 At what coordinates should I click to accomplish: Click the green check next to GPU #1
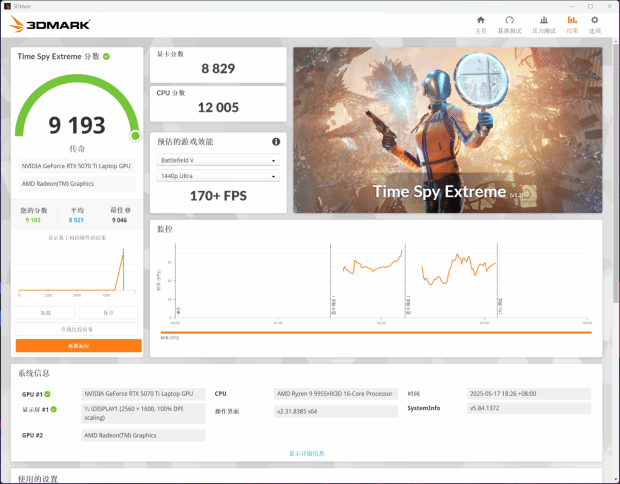coord(47,394)
